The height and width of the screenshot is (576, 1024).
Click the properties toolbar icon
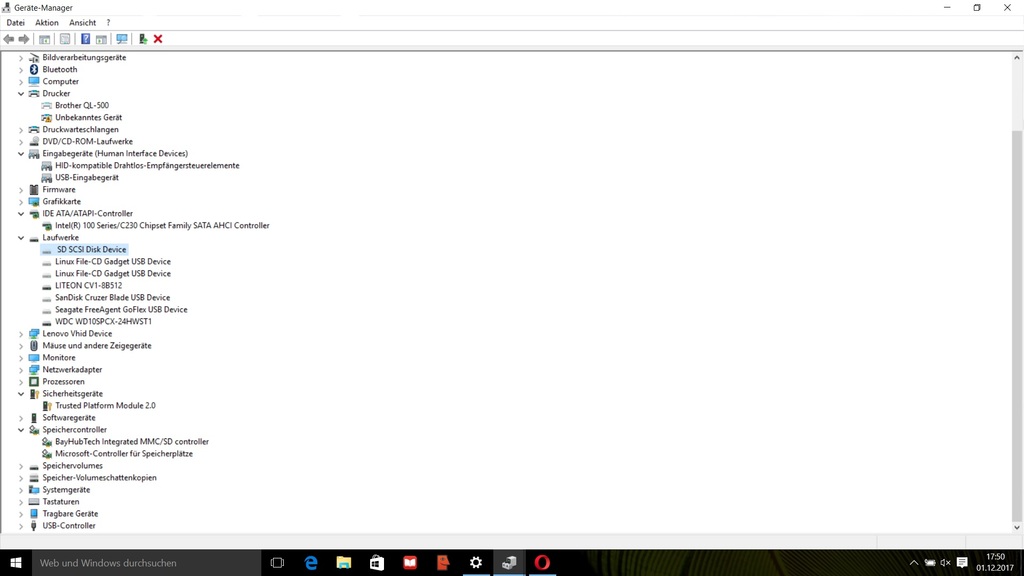click(x=65, y=39)
